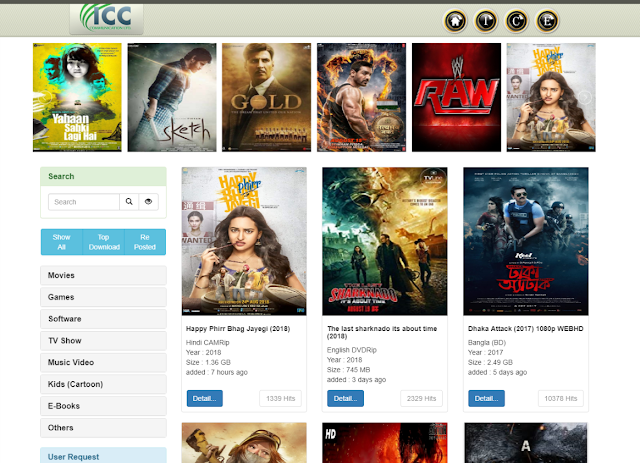Viewport: 640px width, 463px height.
Task: Open second-row poster below Dhaka Attack card
Action: [526, 443]
